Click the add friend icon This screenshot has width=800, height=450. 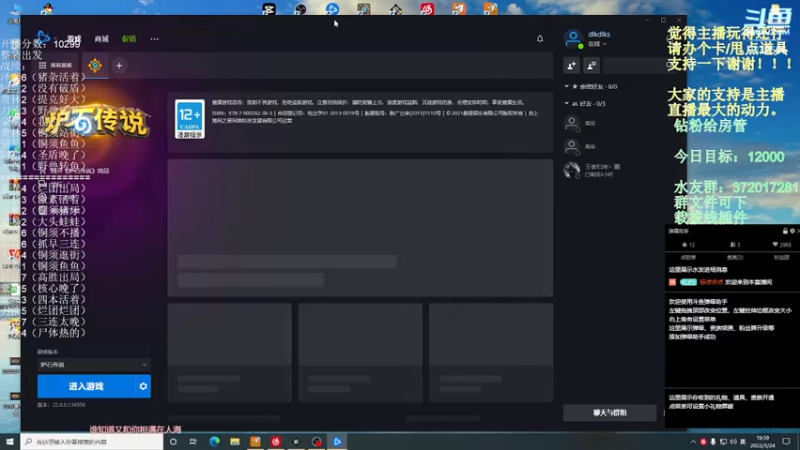[x=571, y=65]
